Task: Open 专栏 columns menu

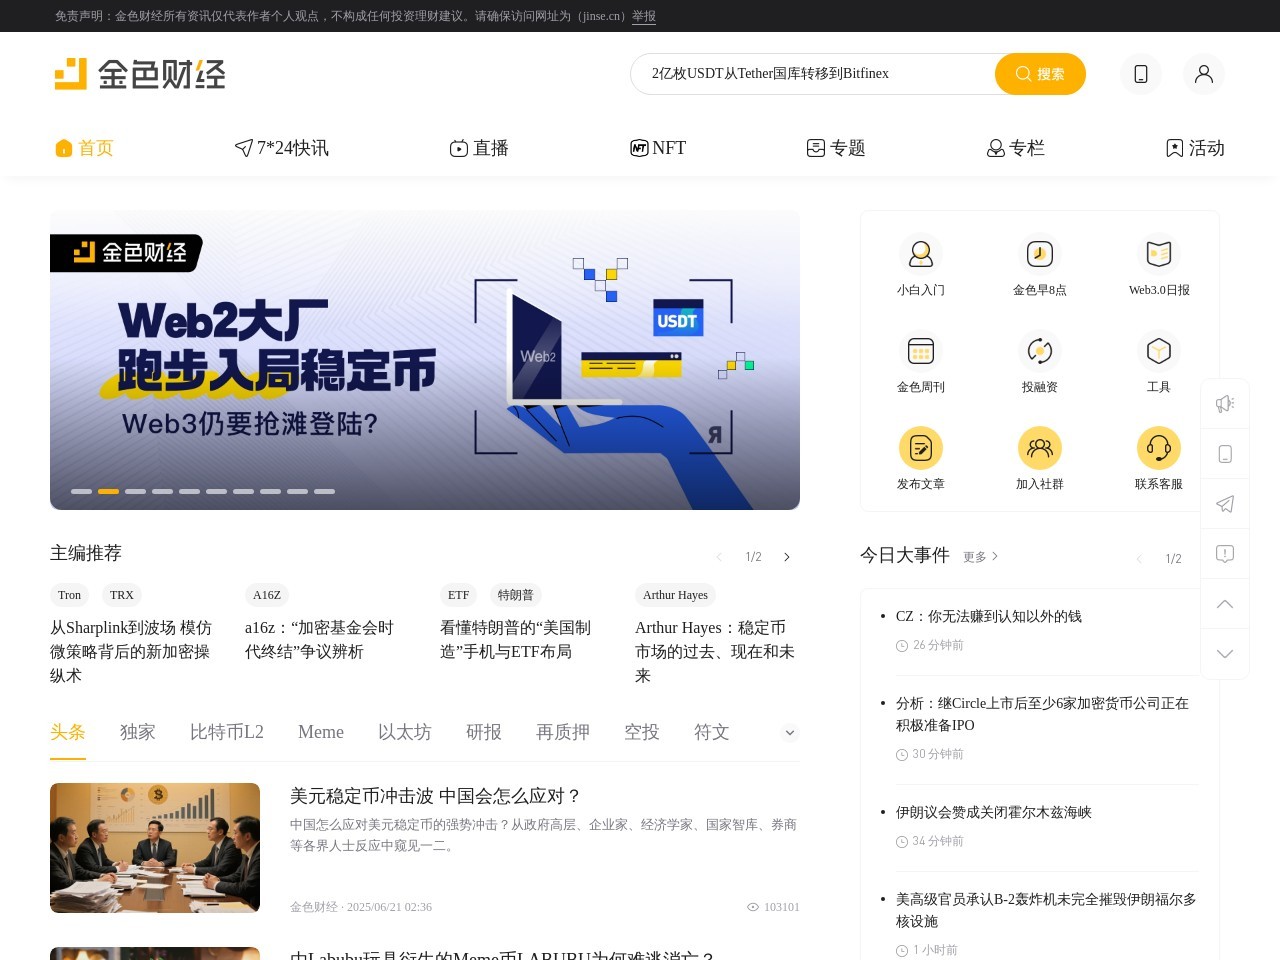Action: tap(1015, 148)
